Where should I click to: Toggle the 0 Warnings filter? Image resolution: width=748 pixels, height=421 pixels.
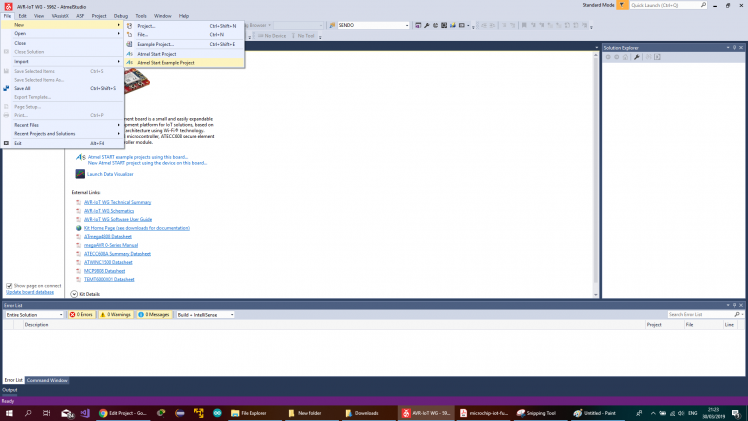point(113,314)
